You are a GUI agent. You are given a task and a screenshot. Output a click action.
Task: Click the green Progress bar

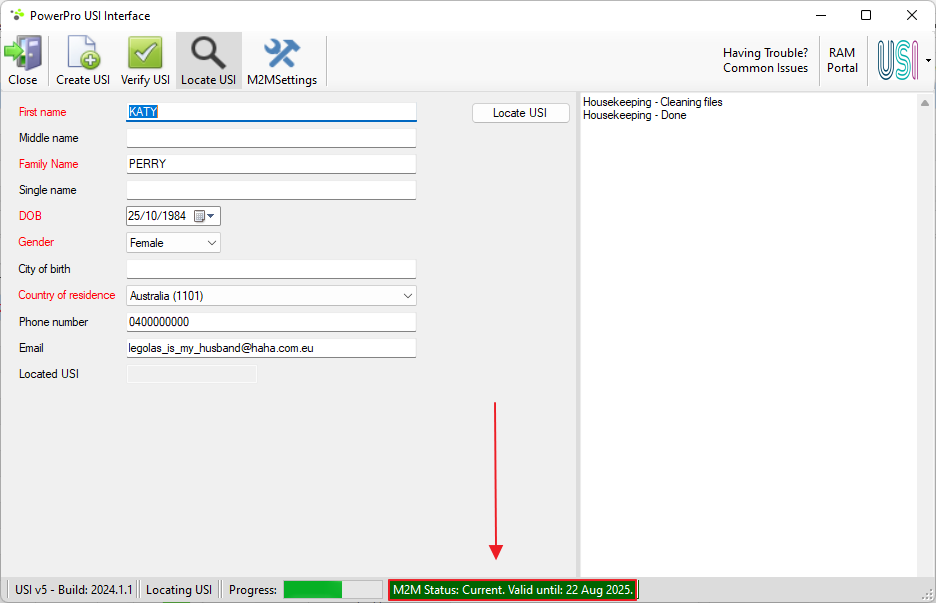332,590
